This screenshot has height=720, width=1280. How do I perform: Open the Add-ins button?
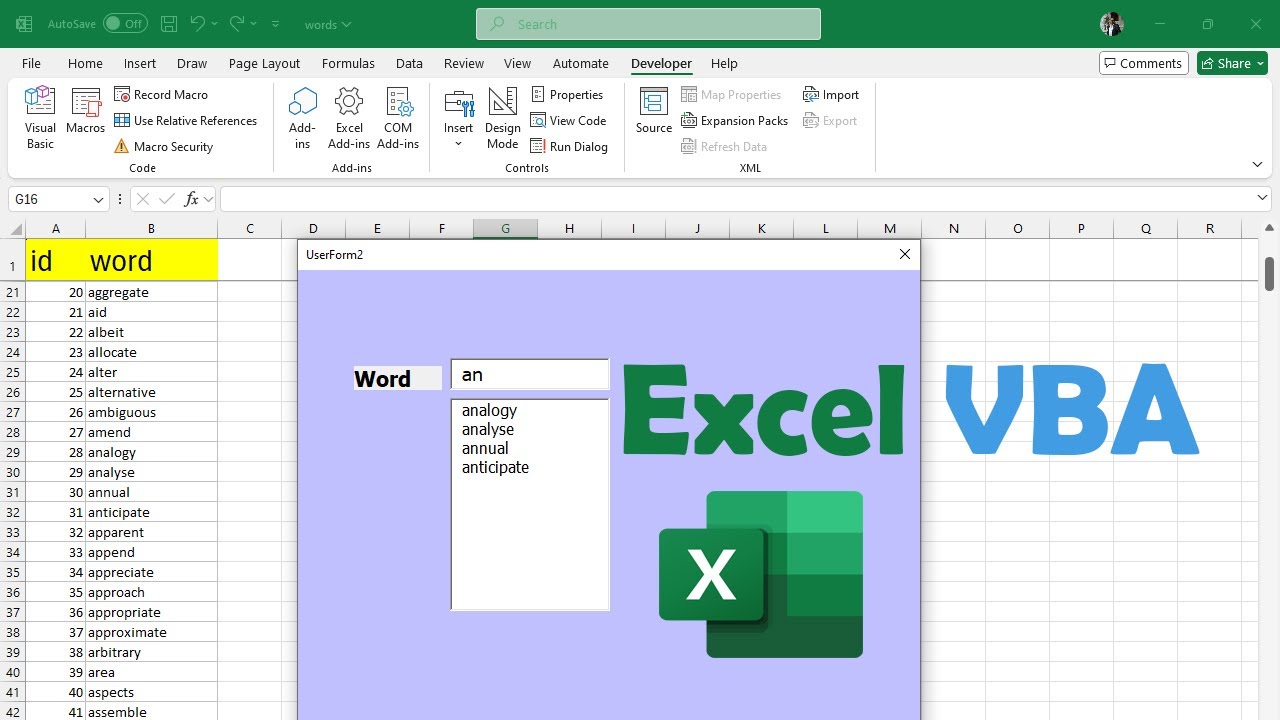click(302, 117)
